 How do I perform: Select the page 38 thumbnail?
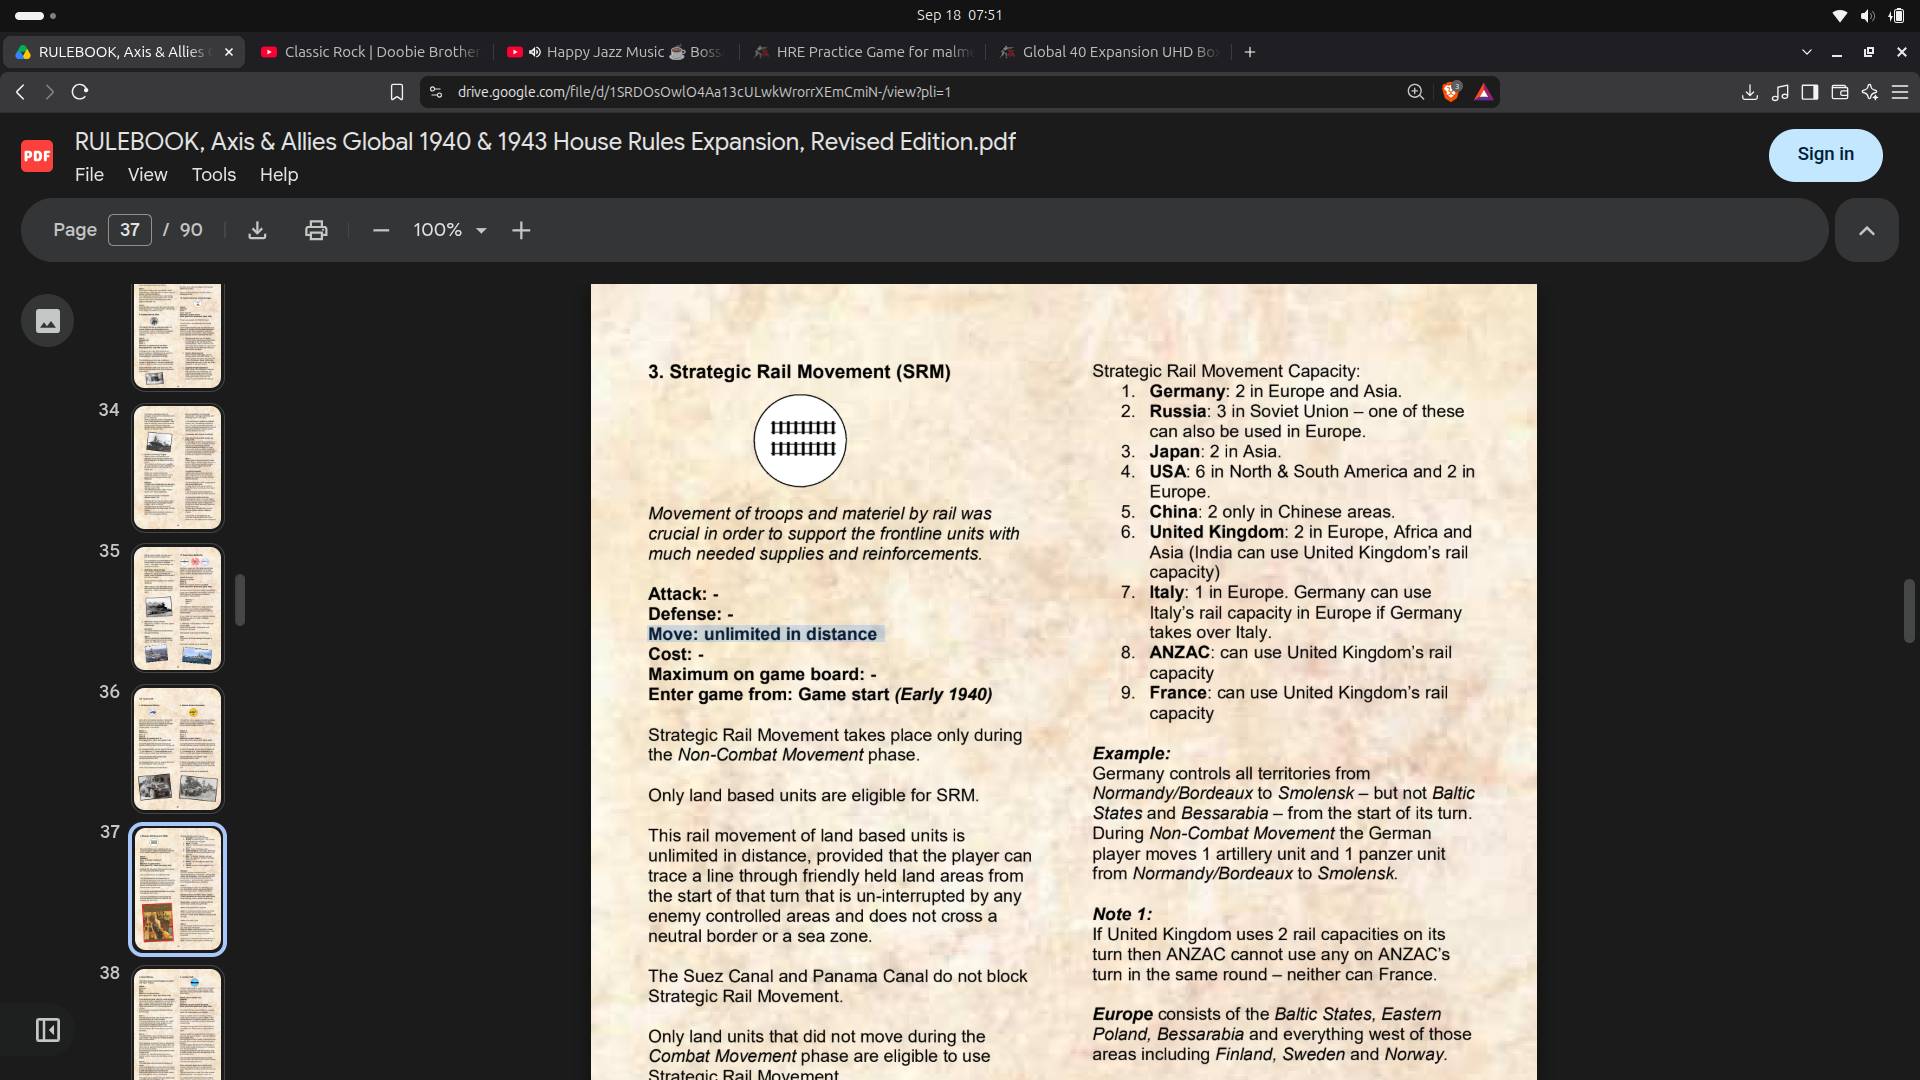point(178,1024)
